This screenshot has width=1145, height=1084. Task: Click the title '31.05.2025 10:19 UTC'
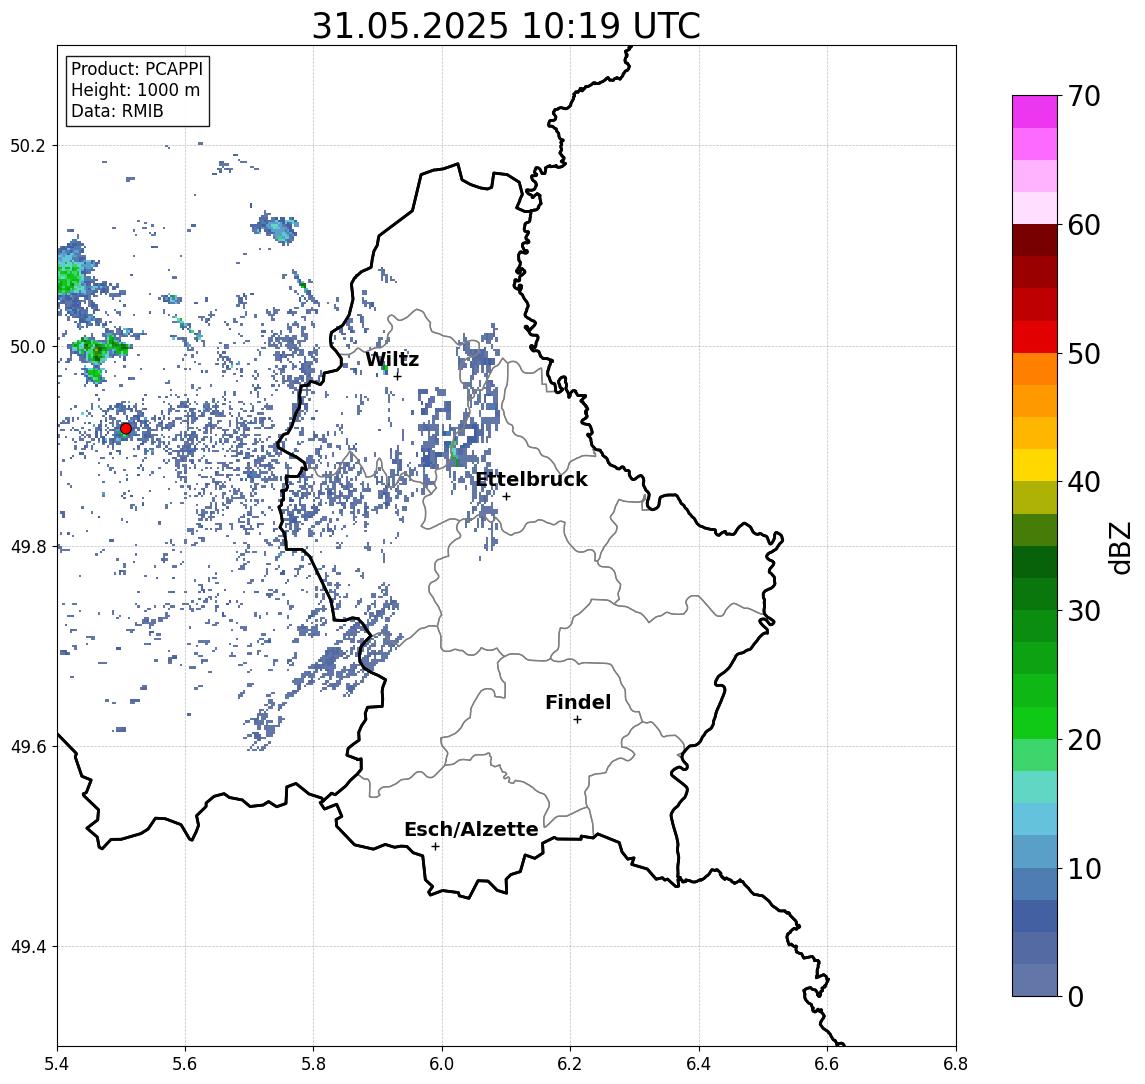[506, 26]
